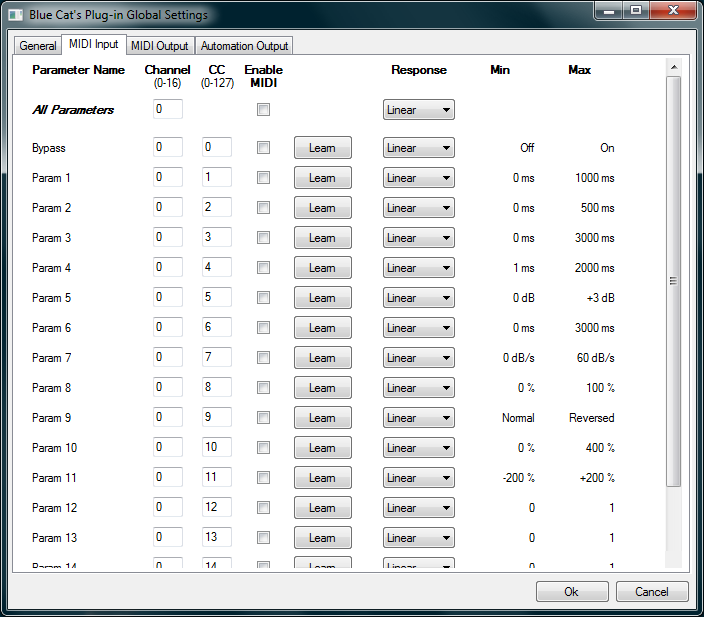704x617 pixels.
Task: Click Param 10 CC field showing 10
Action: click(x=216, y=447)
